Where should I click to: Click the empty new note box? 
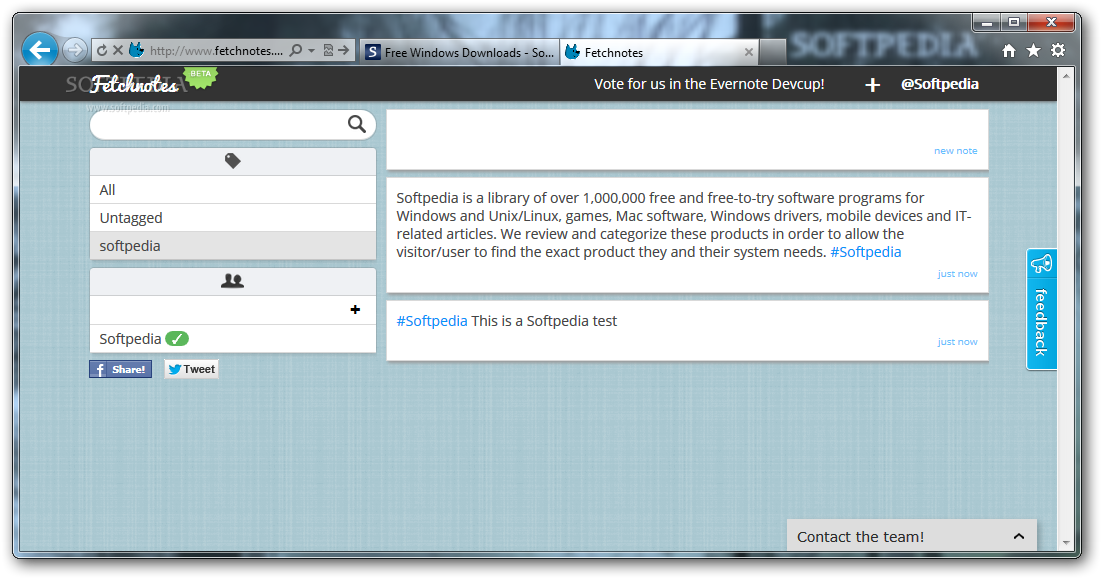tap(687, 139)
